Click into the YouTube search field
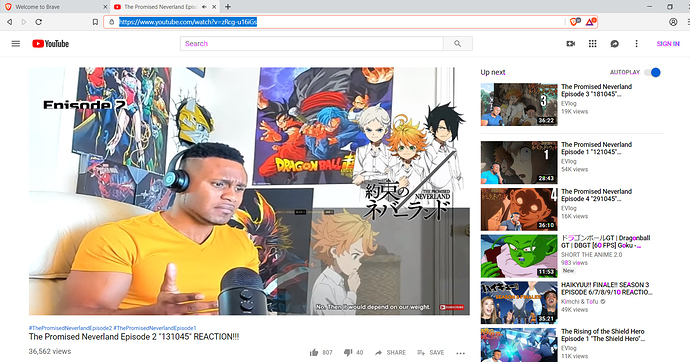690x362 pixels. [x=312, y=44]
